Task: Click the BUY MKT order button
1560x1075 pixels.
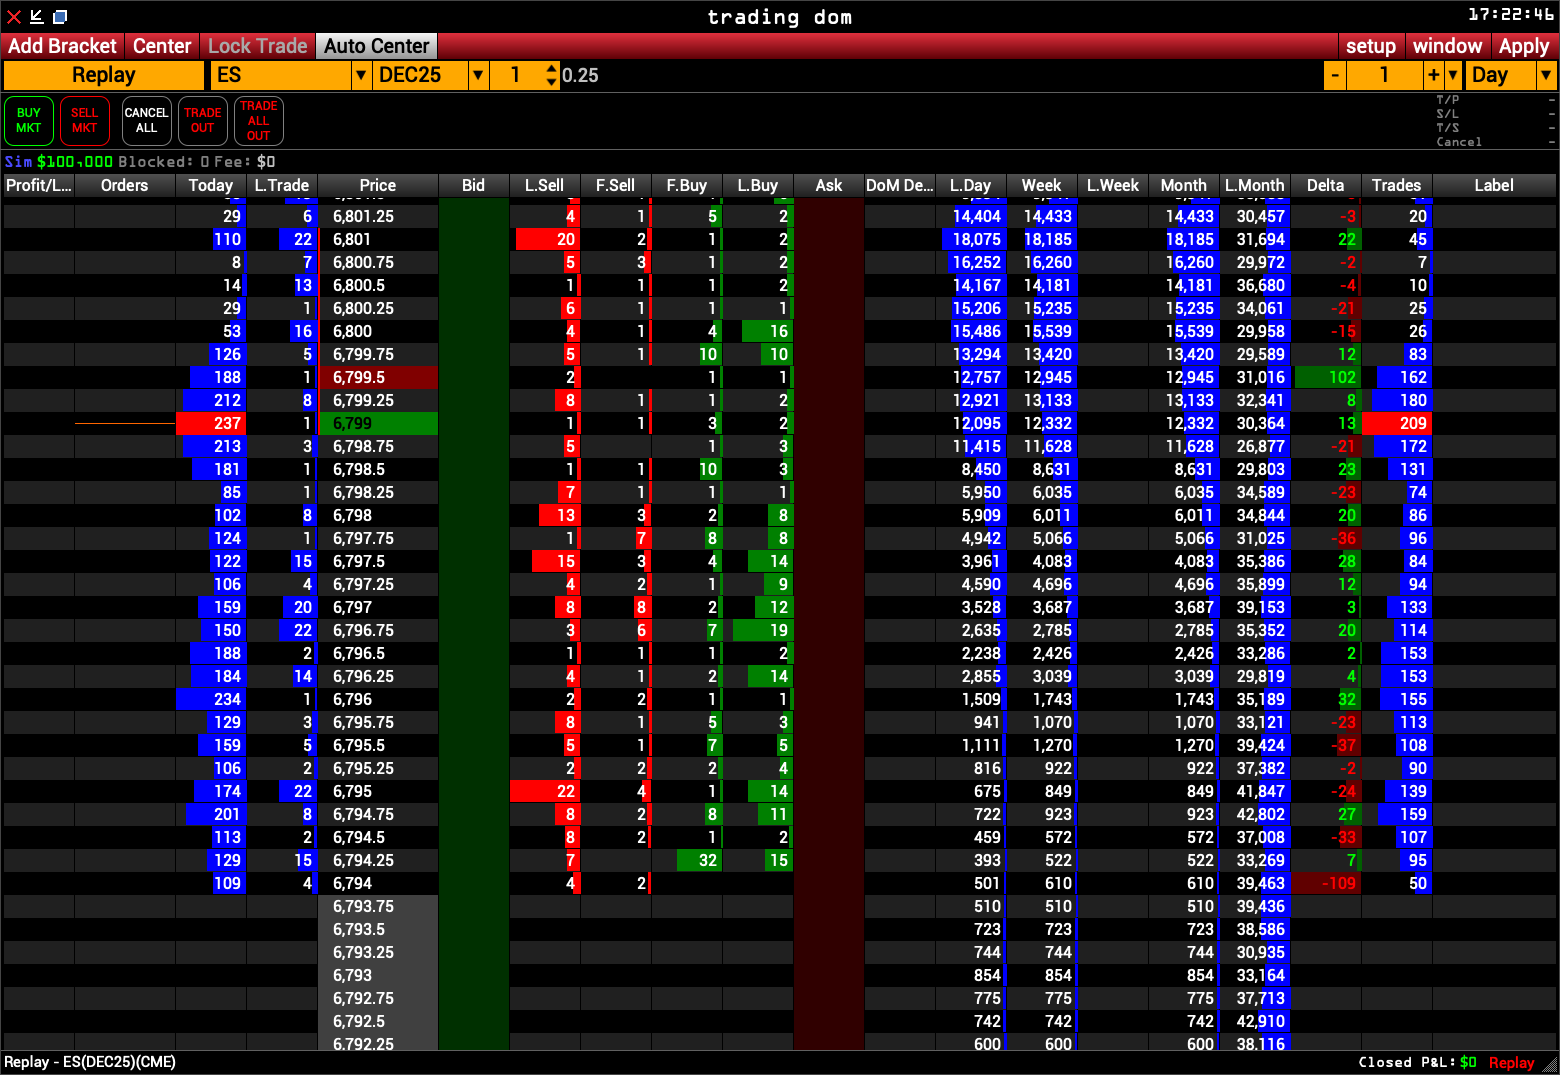Action: coord(29,121)
